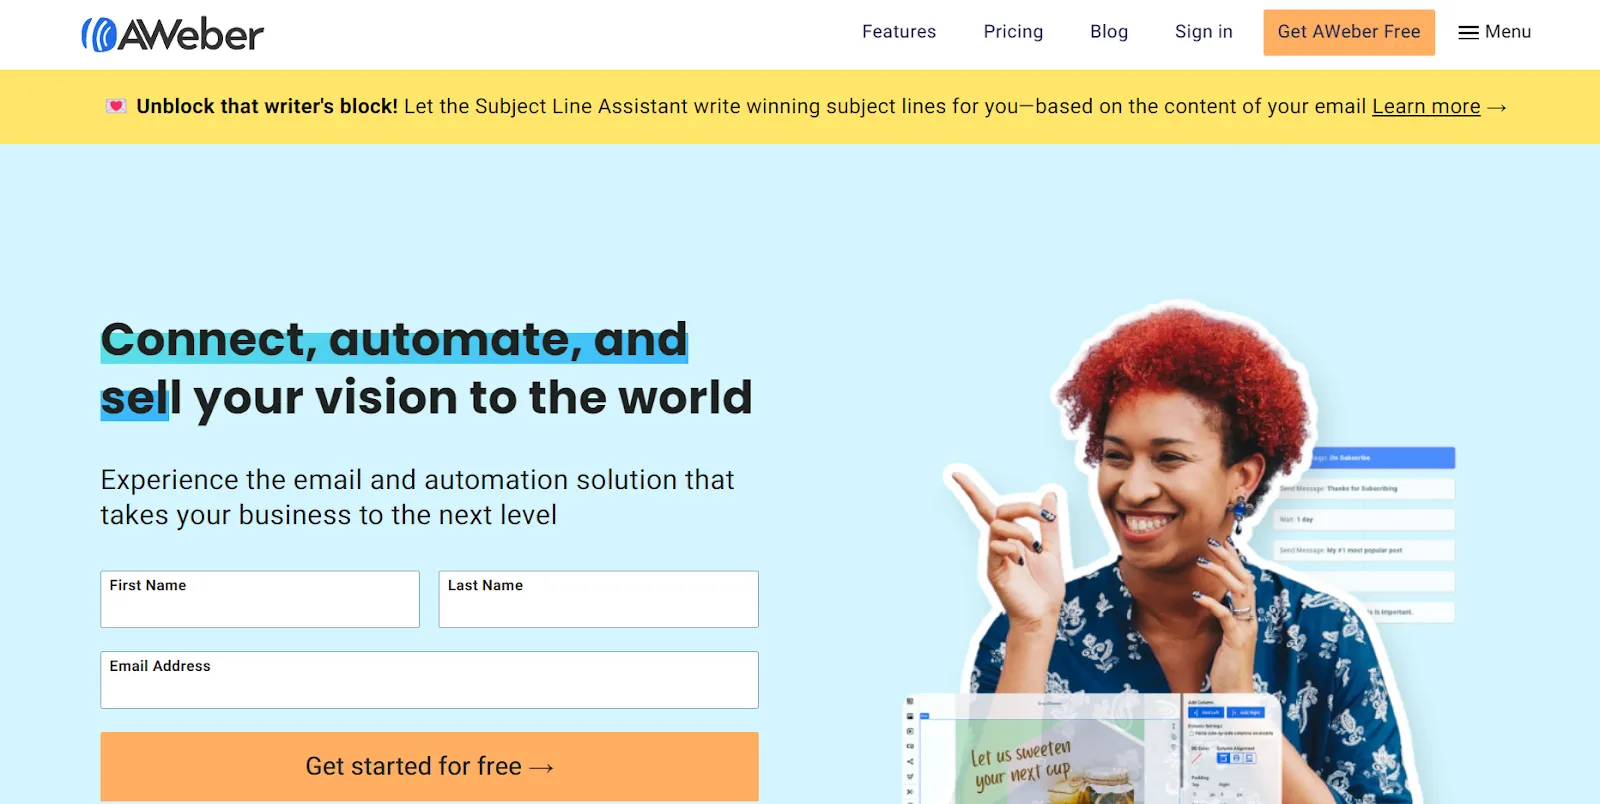Image resolution: width=1600 pixels, height=804 pixels.
Task: Click the Wait 1 day automation step
Action: (x=1365, y=520)
